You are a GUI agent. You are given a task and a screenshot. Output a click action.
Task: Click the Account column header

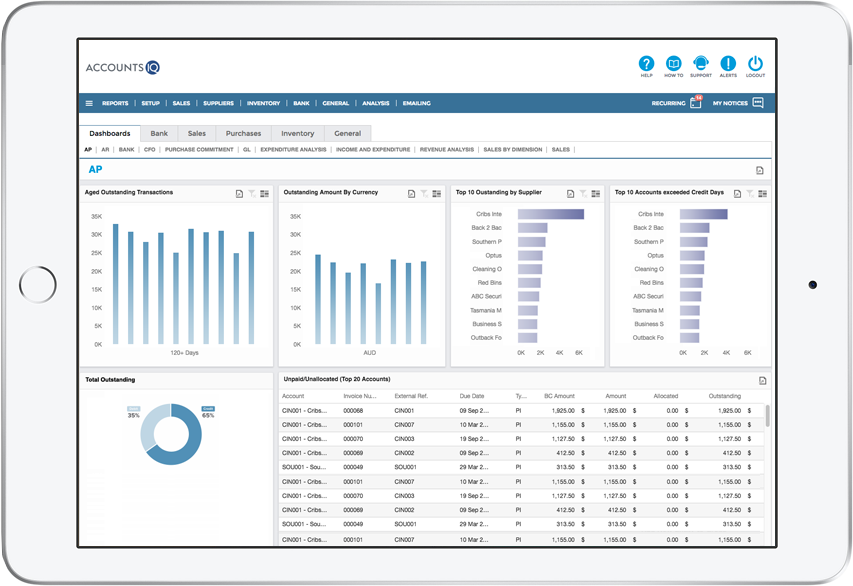293,396
